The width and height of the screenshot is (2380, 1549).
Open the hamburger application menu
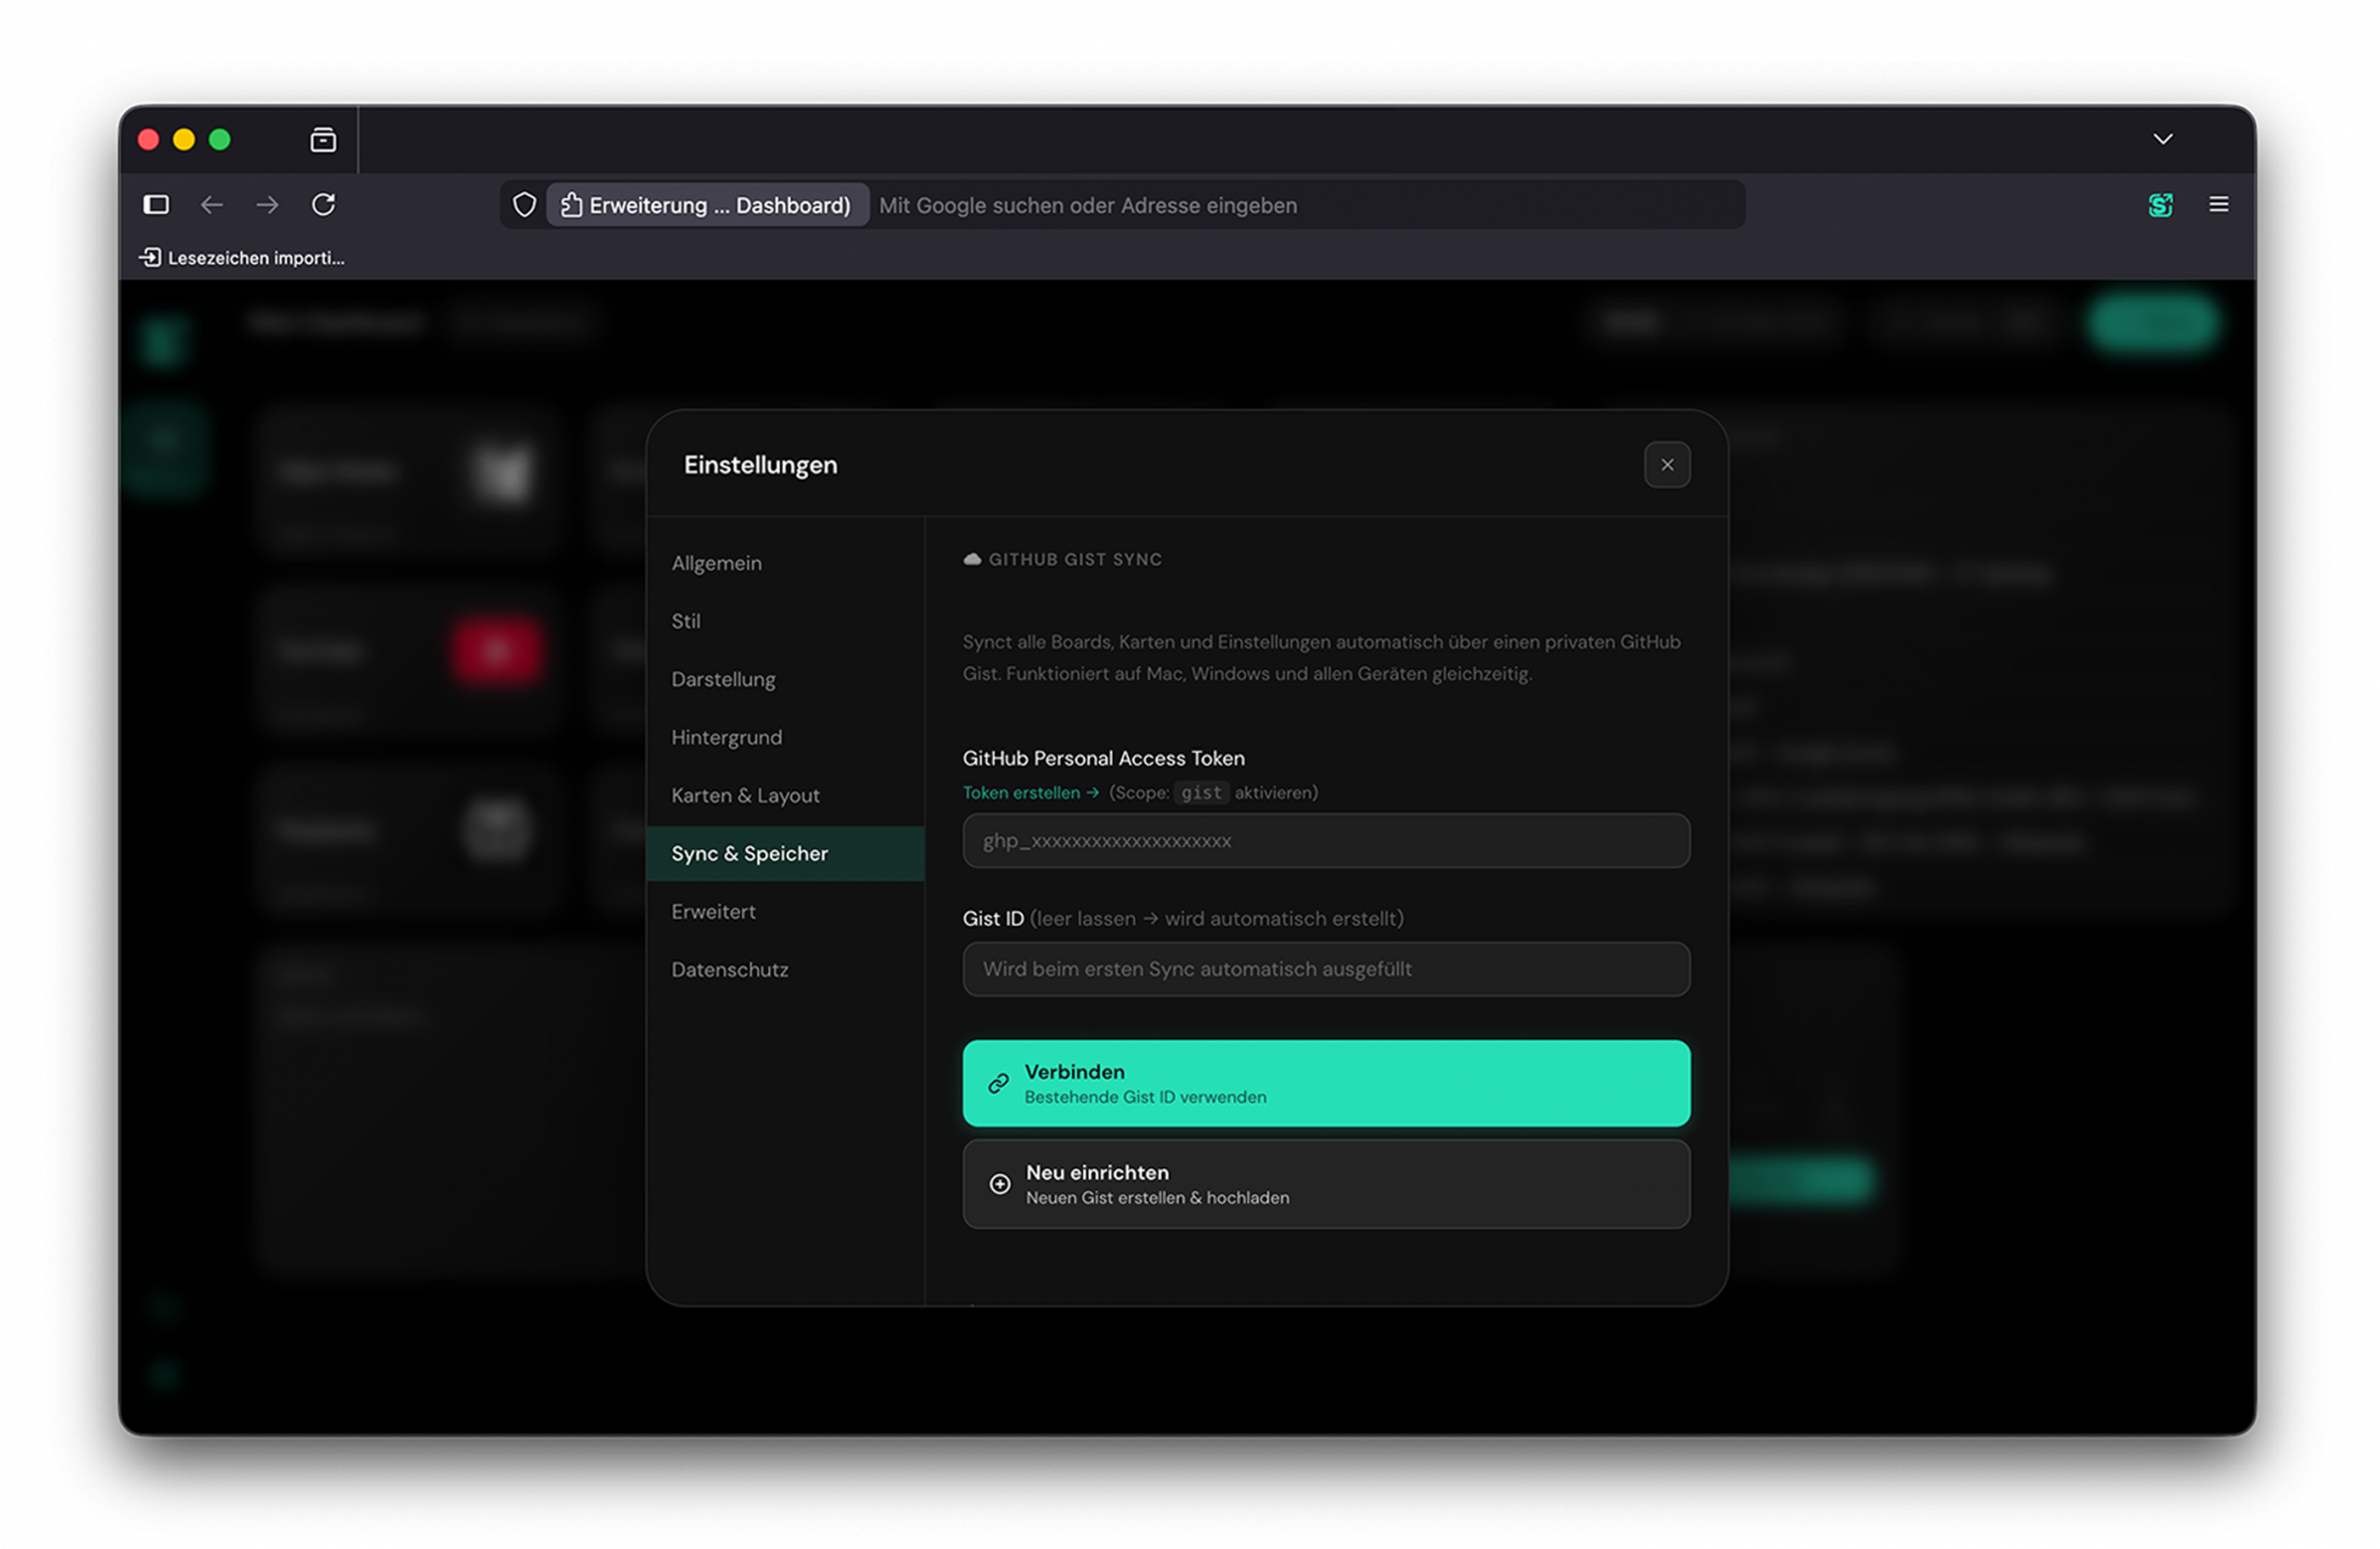point(2219,204)
